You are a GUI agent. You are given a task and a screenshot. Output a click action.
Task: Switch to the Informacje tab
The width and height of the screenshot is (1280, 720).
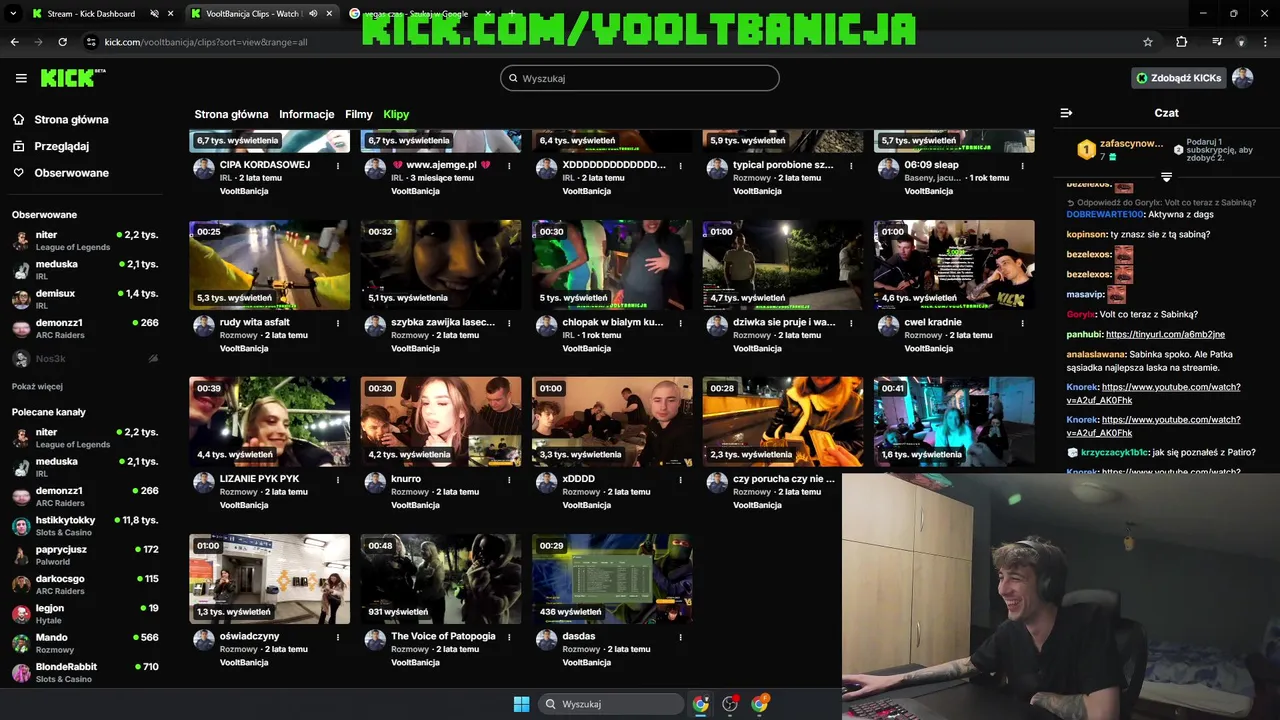pos(306,114)
